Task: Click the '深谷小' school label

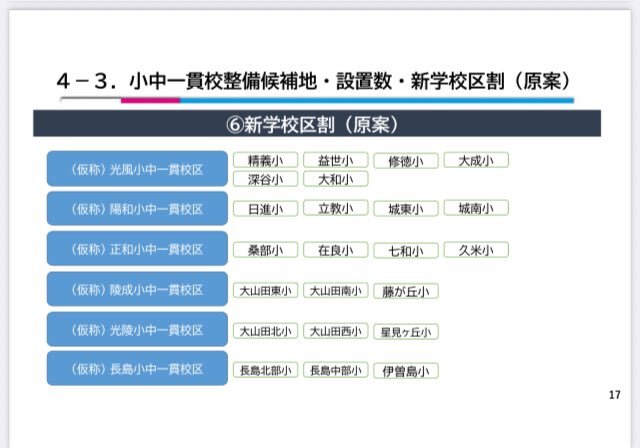Action: point(265,179)
